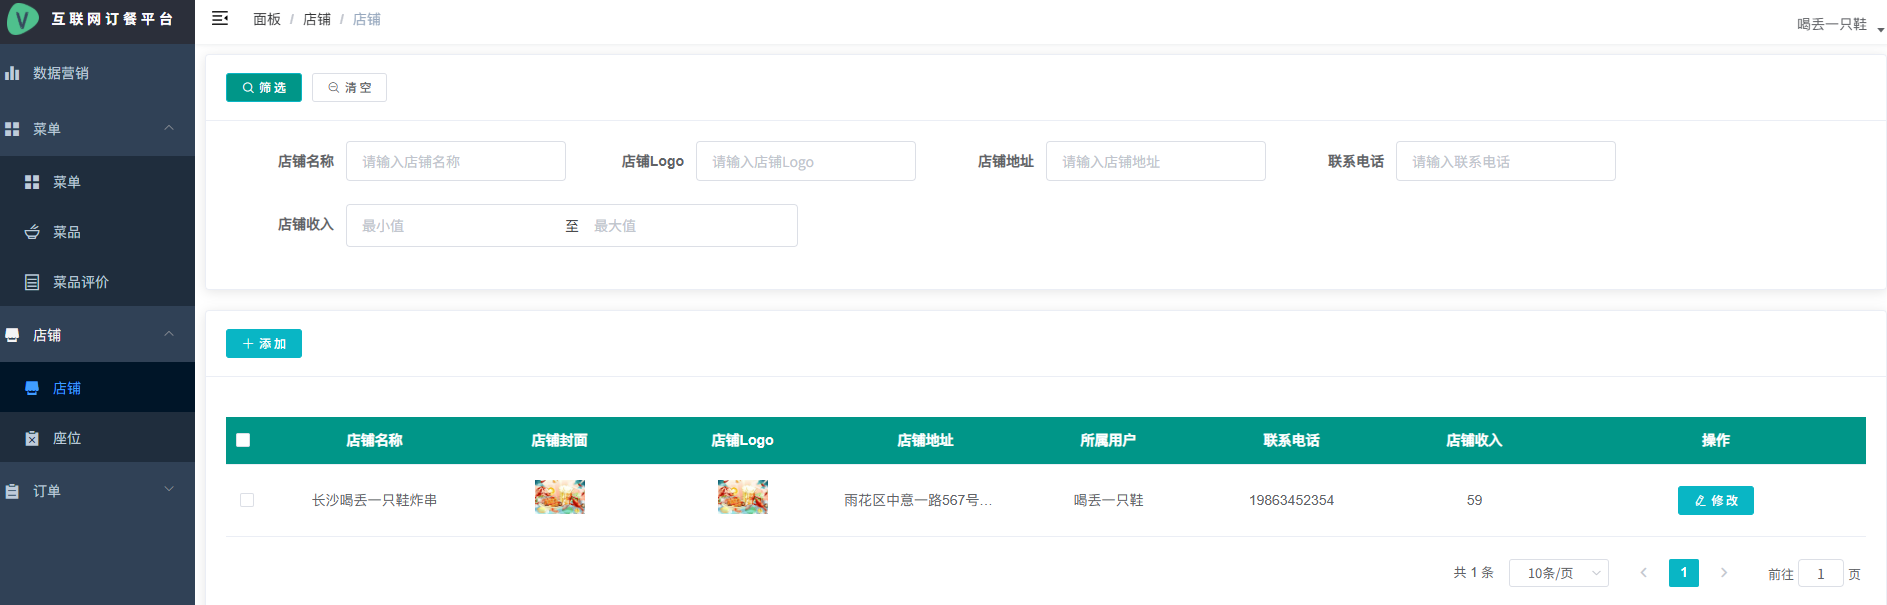Image resolution: width=1887 pixels, height=605 pixels.
Task: Click the 订单 clipboard icon
Action: (x=12, y=491)
